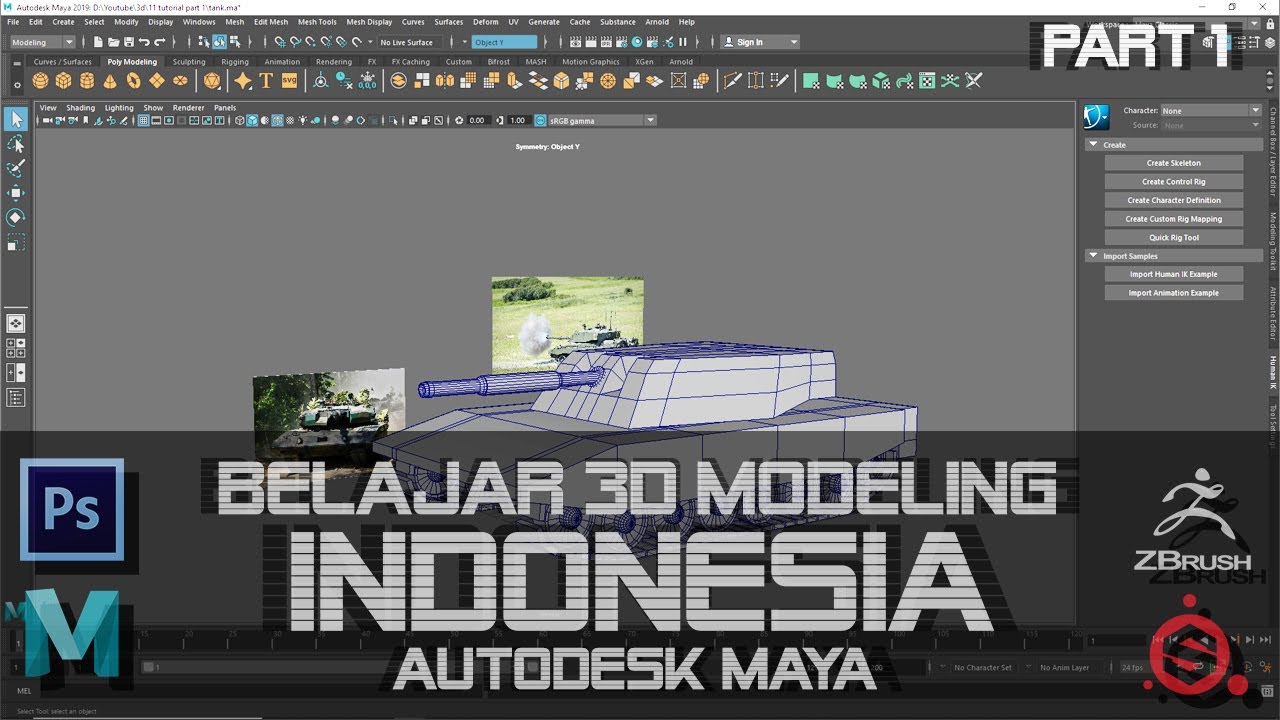Create a polygon torus from shelf
The height and width of the screenshot is (720, 1280).
133,81
